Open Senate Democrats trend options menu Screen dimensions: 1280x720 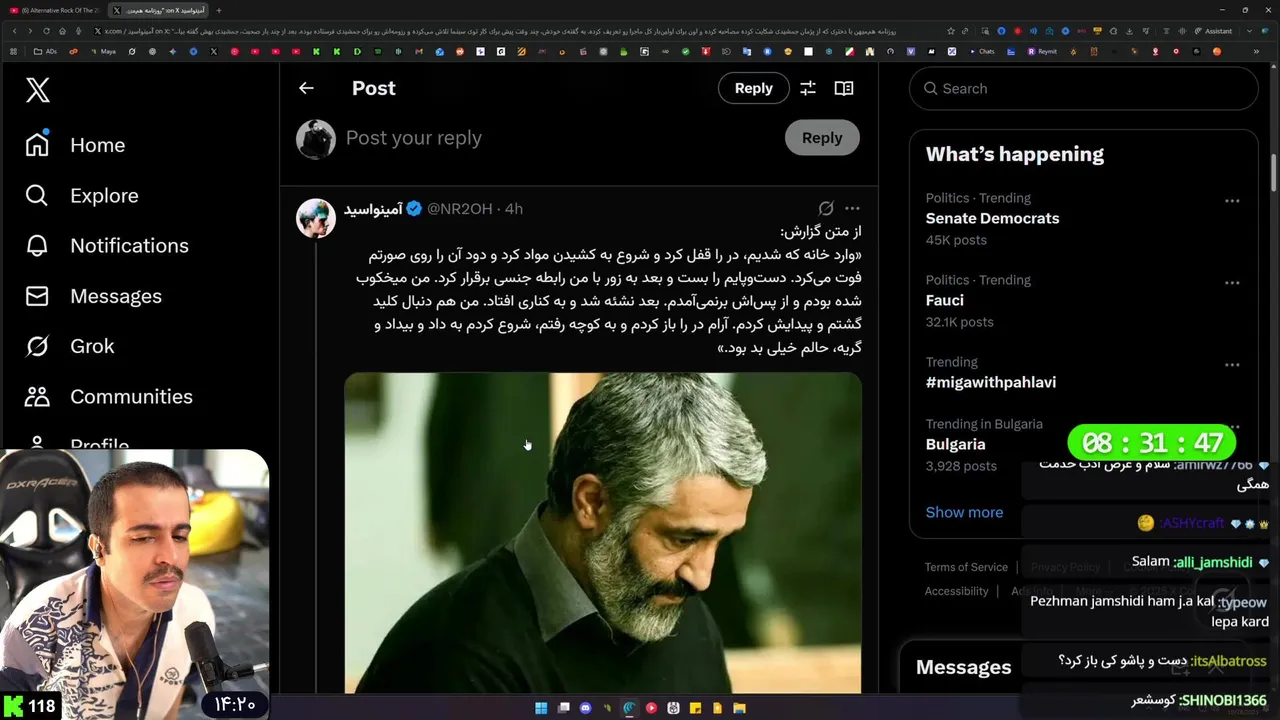[x=1232, y=200]
